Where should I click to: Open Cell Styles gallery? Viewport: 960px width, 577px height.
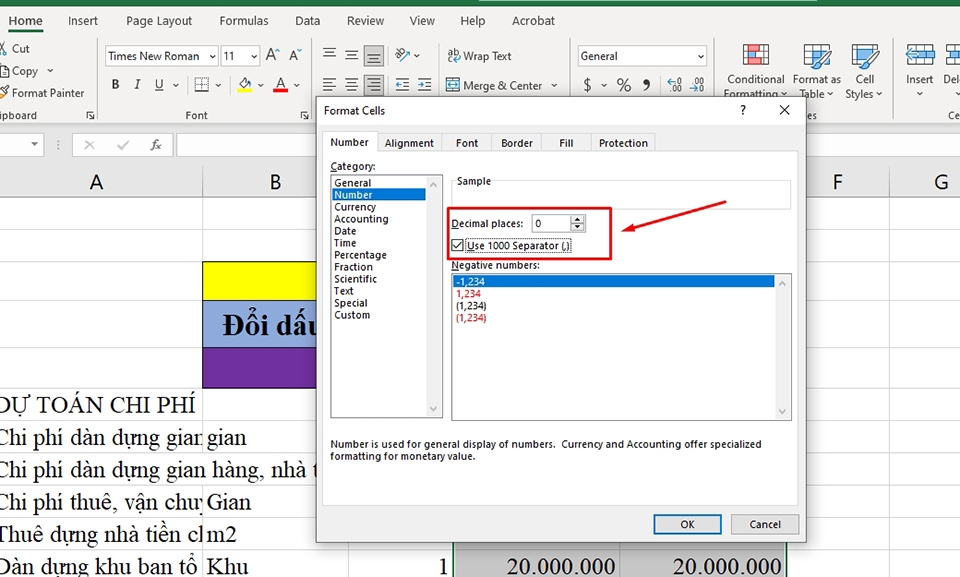click(864, 71)
